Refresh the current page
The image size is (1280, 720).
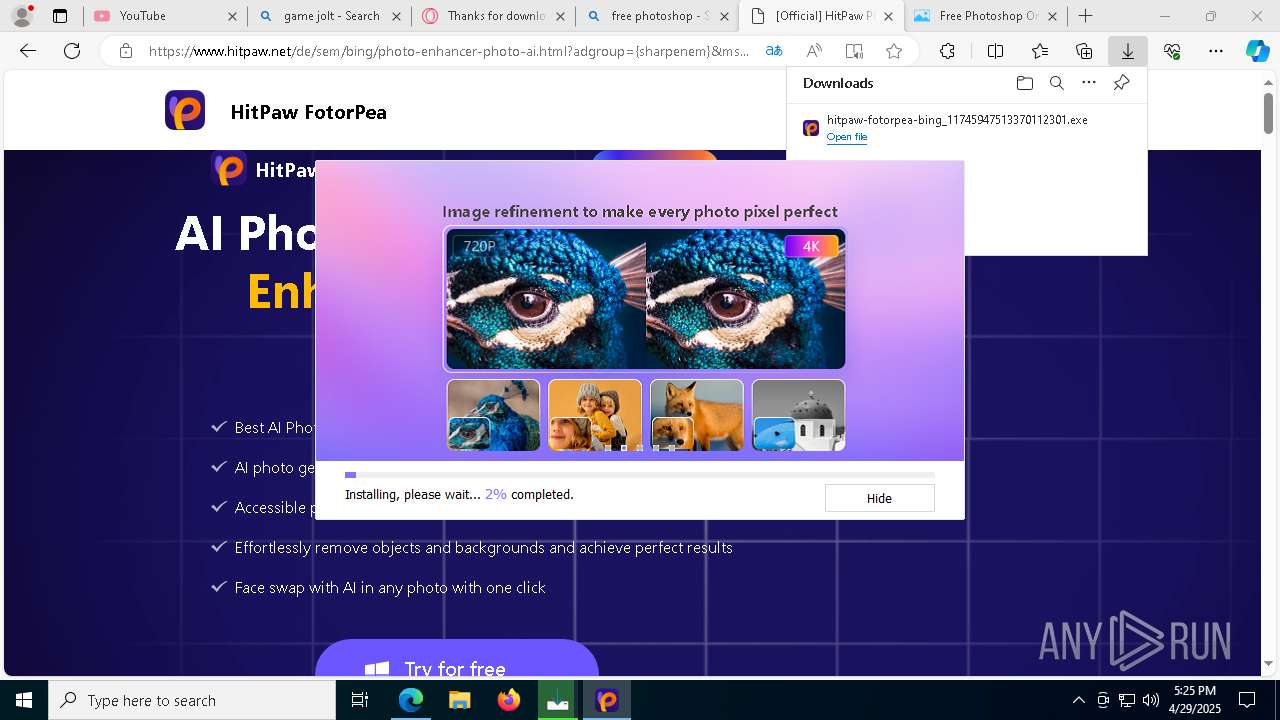[x=72, y=51]
